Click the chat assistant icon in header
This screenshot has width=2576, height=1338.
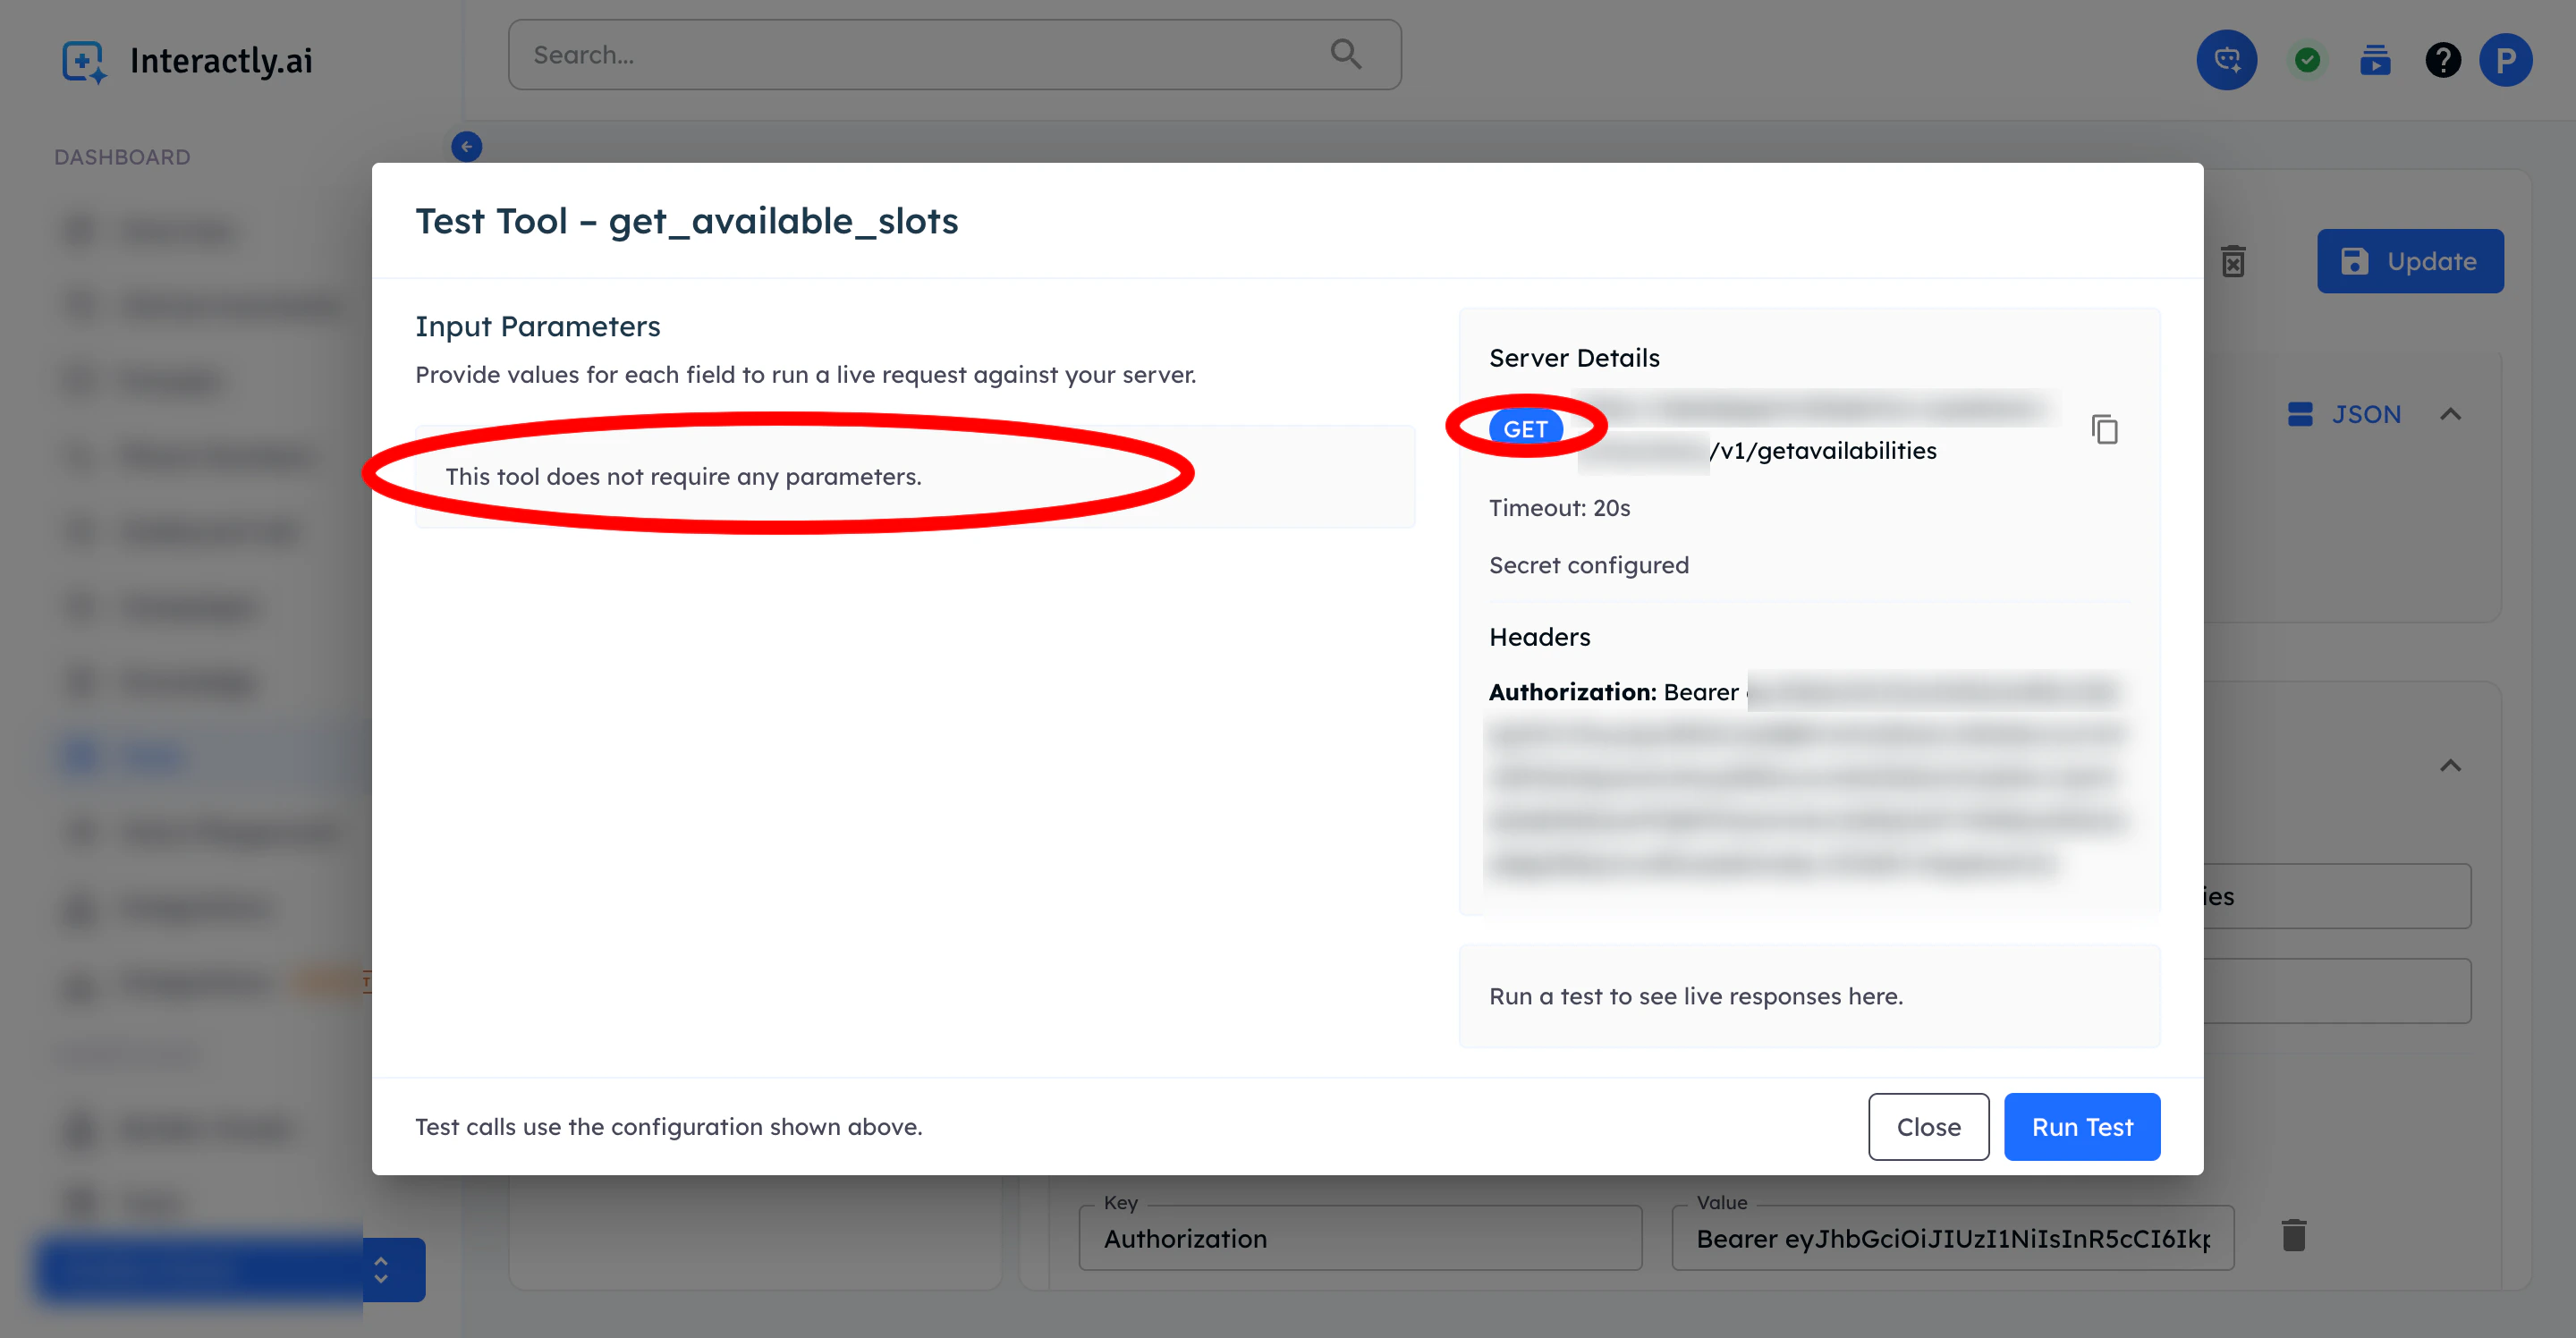2226,60
